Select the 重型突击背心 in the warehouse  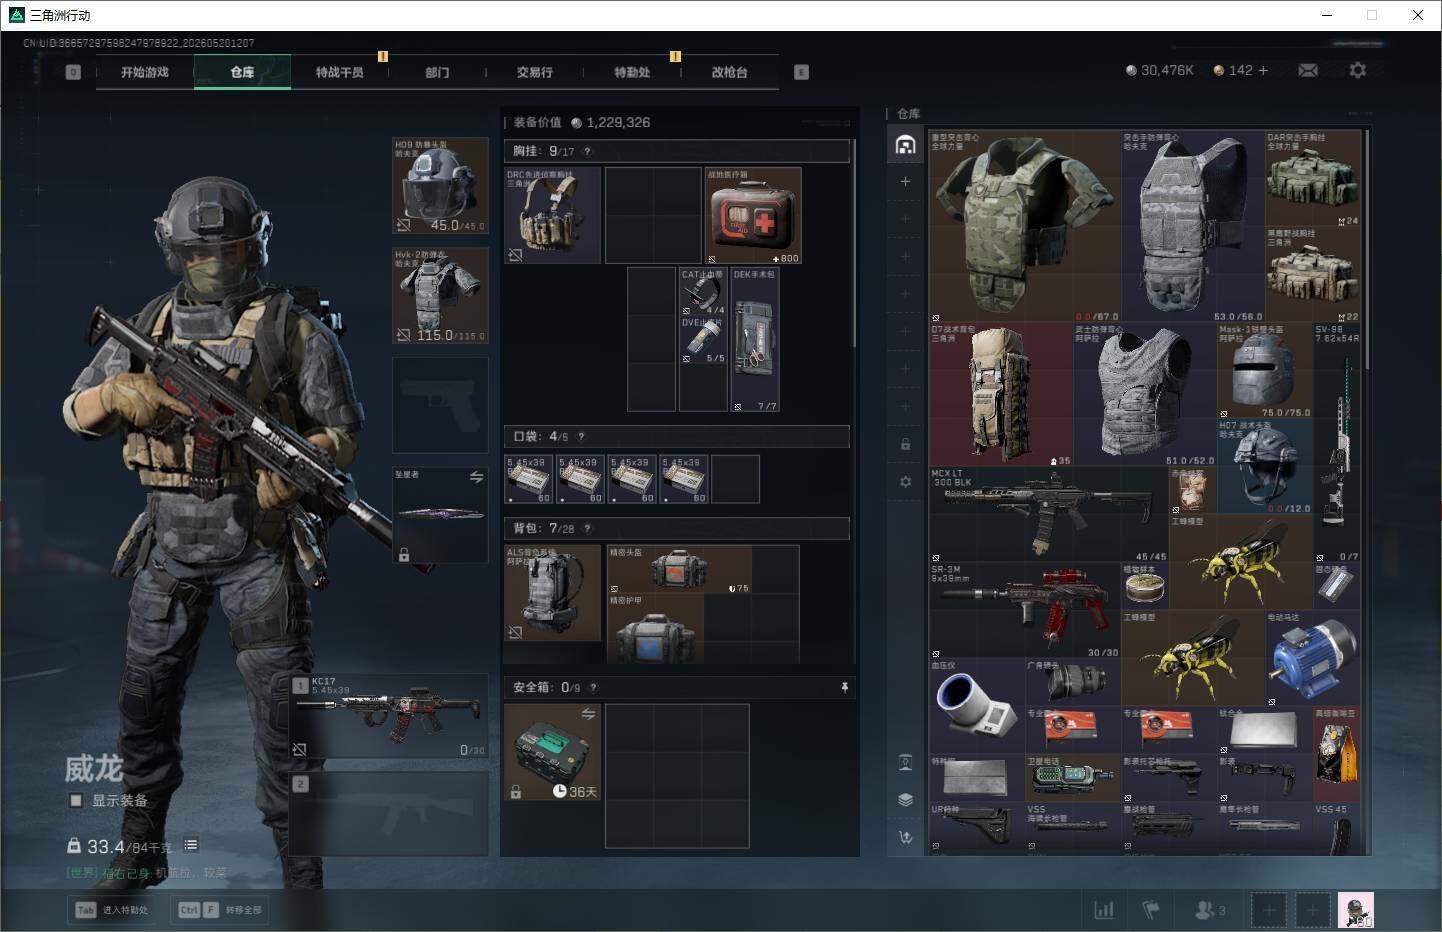[x=1025, y=226]
